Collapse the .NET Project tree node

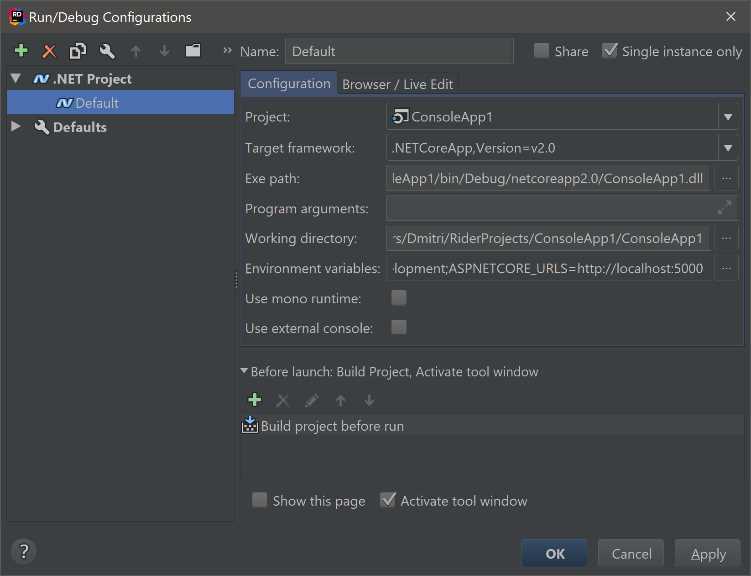[x=16, y=78]
